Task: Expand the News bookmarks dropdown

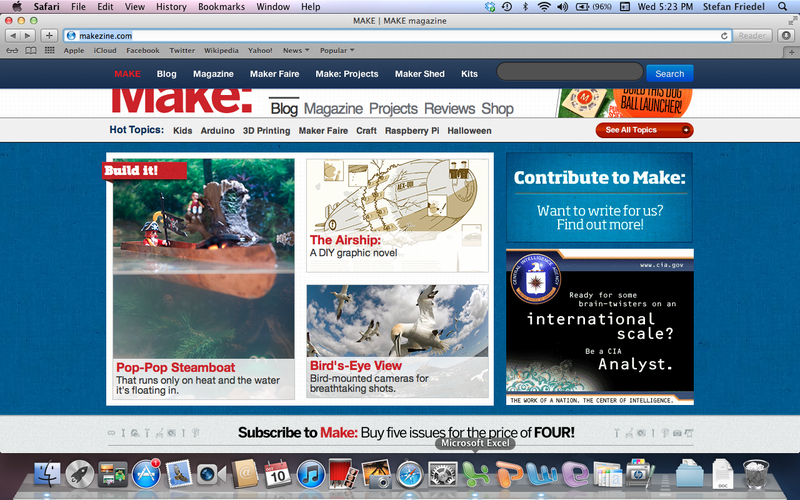Action: click(x=296, y=51)
